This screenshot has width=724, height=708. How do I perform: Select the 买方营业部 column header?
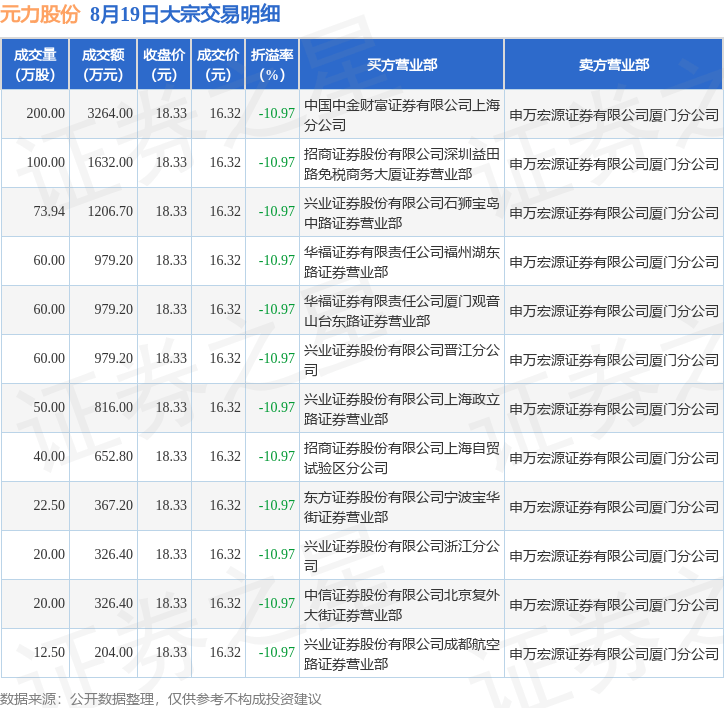tap(402, 64)
